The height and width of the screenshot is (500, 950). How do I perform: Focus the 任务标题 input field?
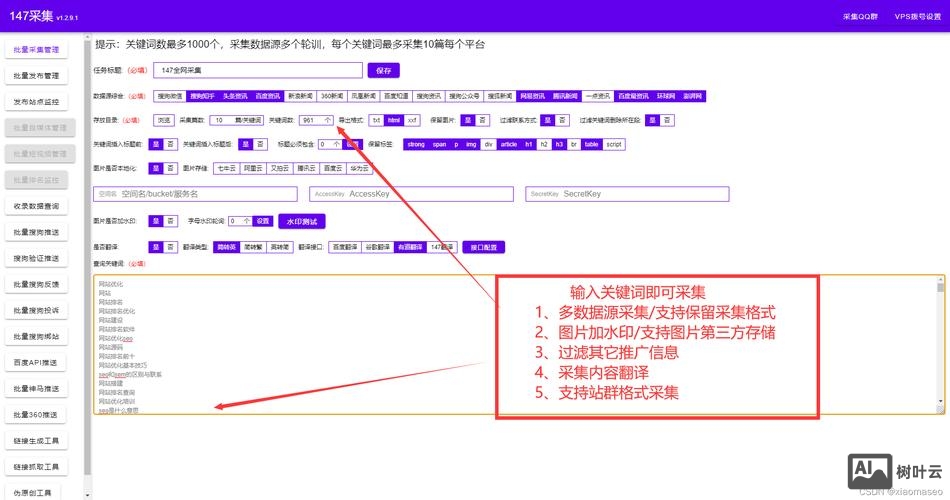pos(258,70)
